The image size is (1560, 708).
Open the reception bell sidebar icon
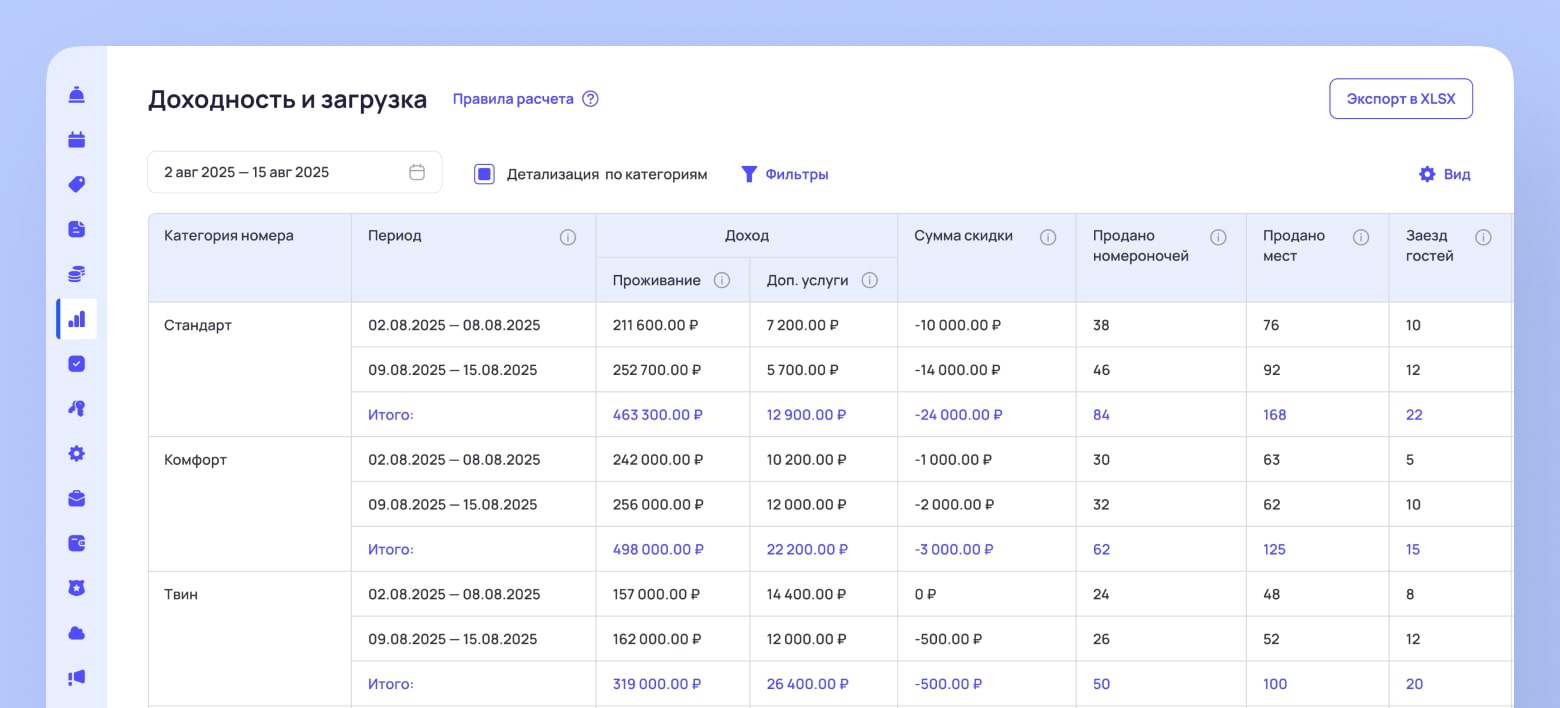point(76,95)
